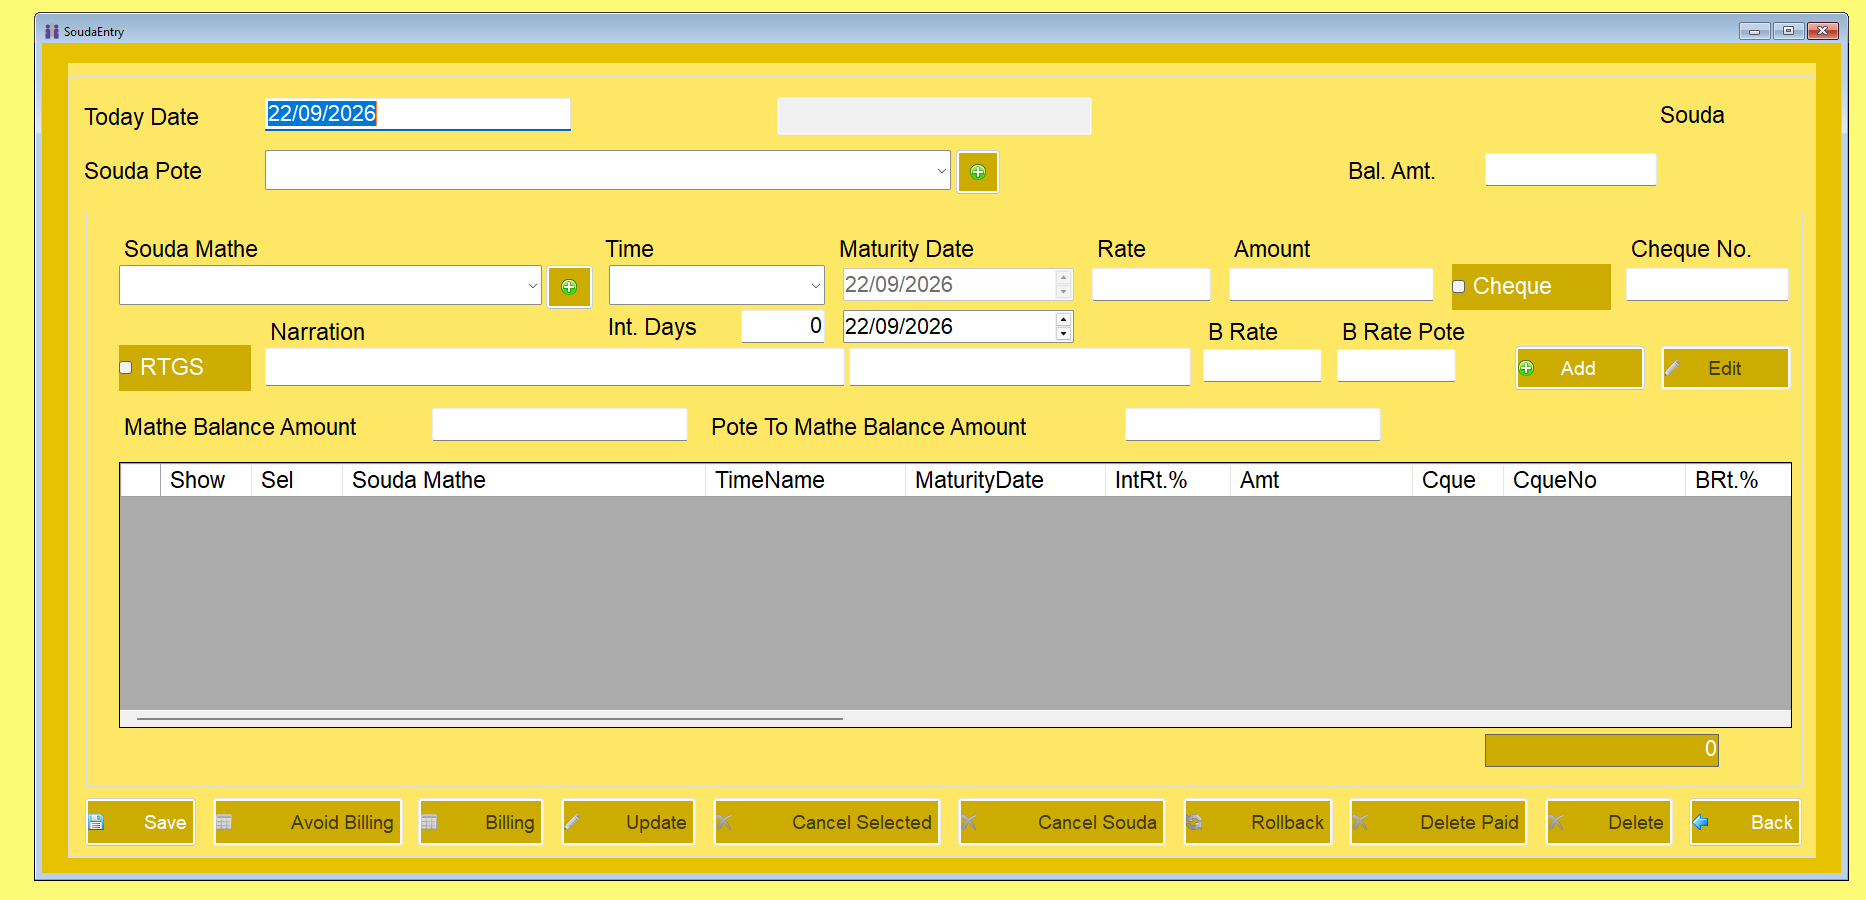Click the Cancel Souda button
This screenshot has height=900, width=1866.
tap(1062, 822)
